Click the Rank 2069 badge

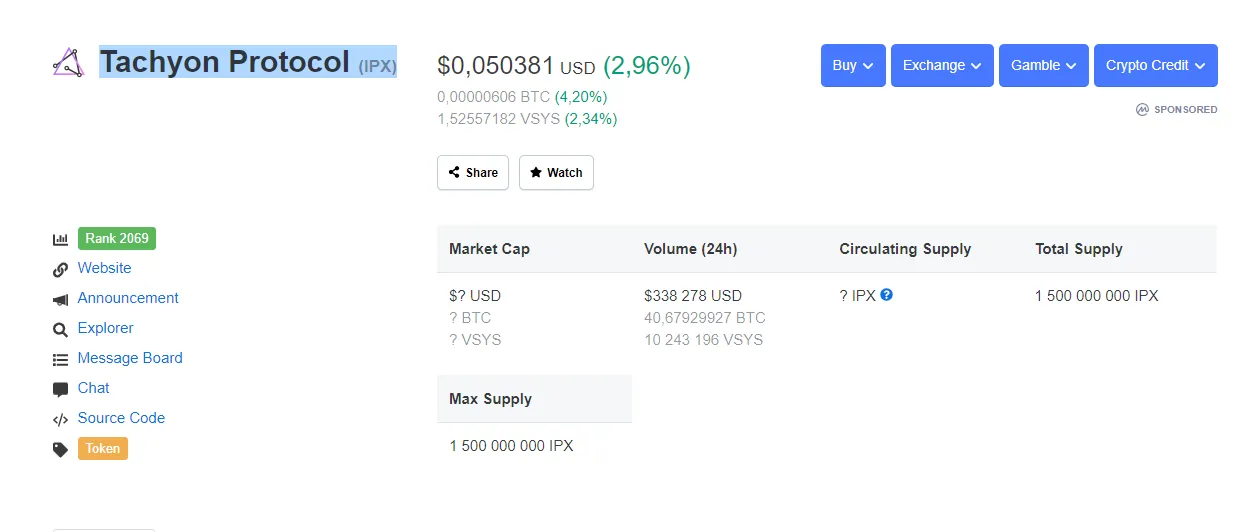pyautogui.click(x=117, y=238)
